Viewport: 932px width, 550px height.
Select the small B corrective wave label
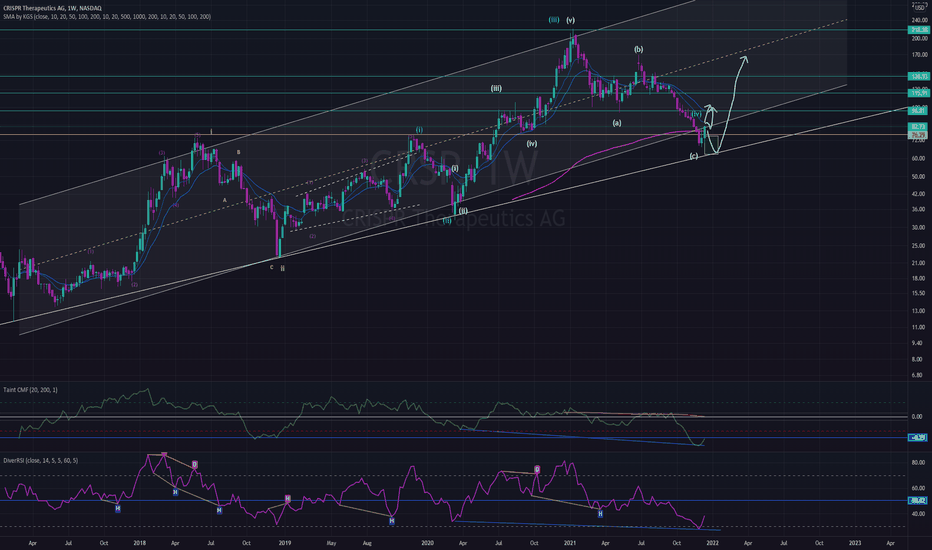point(238,152)
